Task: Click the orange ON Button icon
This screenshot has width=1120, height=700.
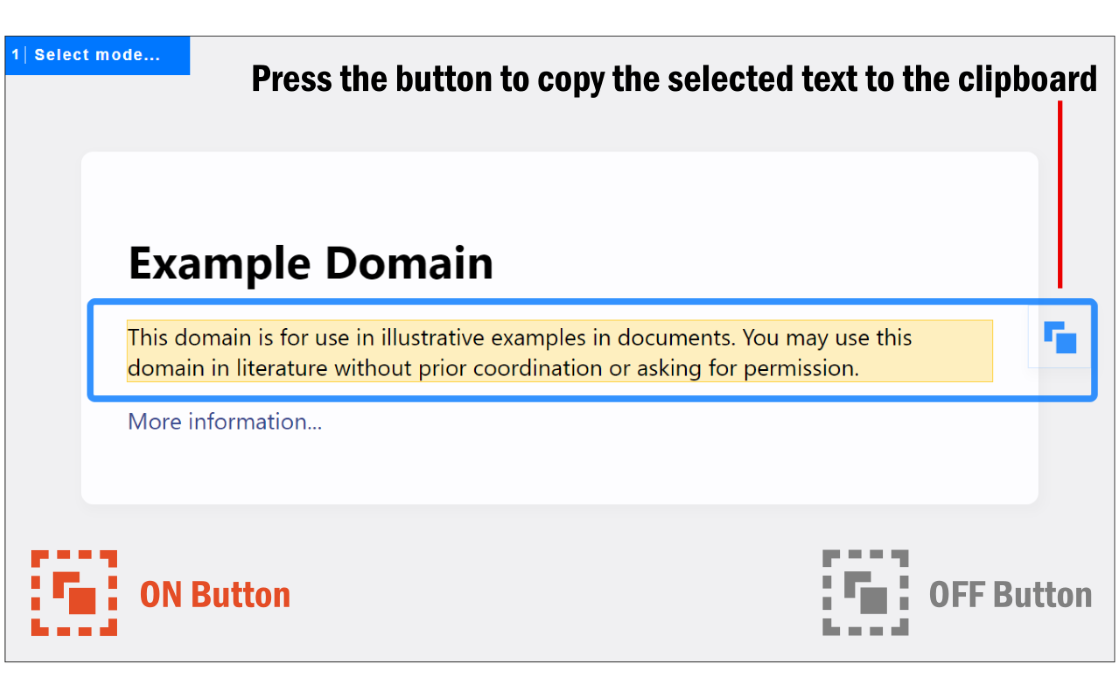Action: [x=74, y=593]
